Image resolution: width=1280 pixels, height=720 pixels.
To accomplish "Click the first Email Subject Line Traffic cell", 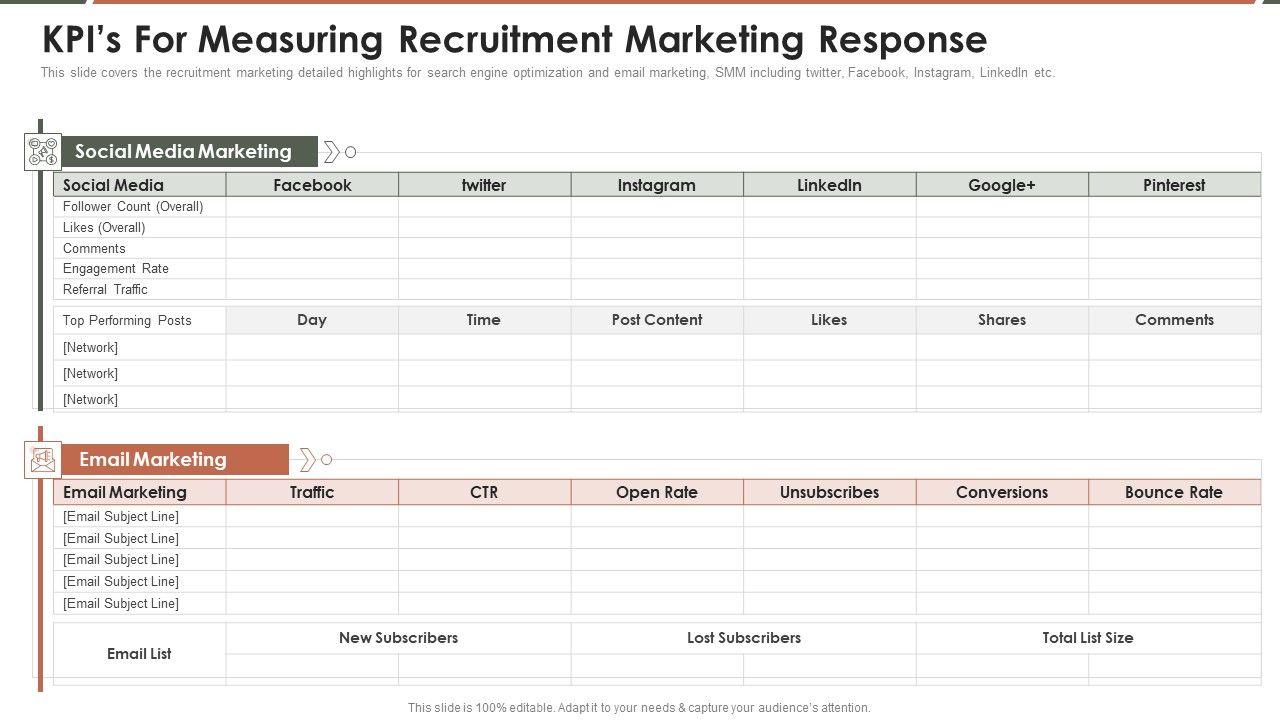I will click(312, 517).
